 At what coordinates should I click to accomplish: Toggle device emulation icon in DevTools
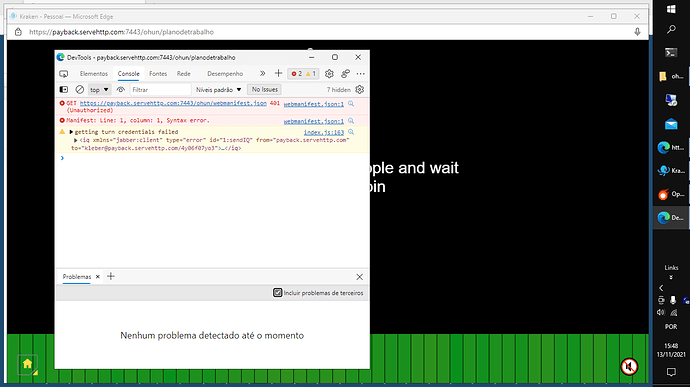tap(64, 74)
